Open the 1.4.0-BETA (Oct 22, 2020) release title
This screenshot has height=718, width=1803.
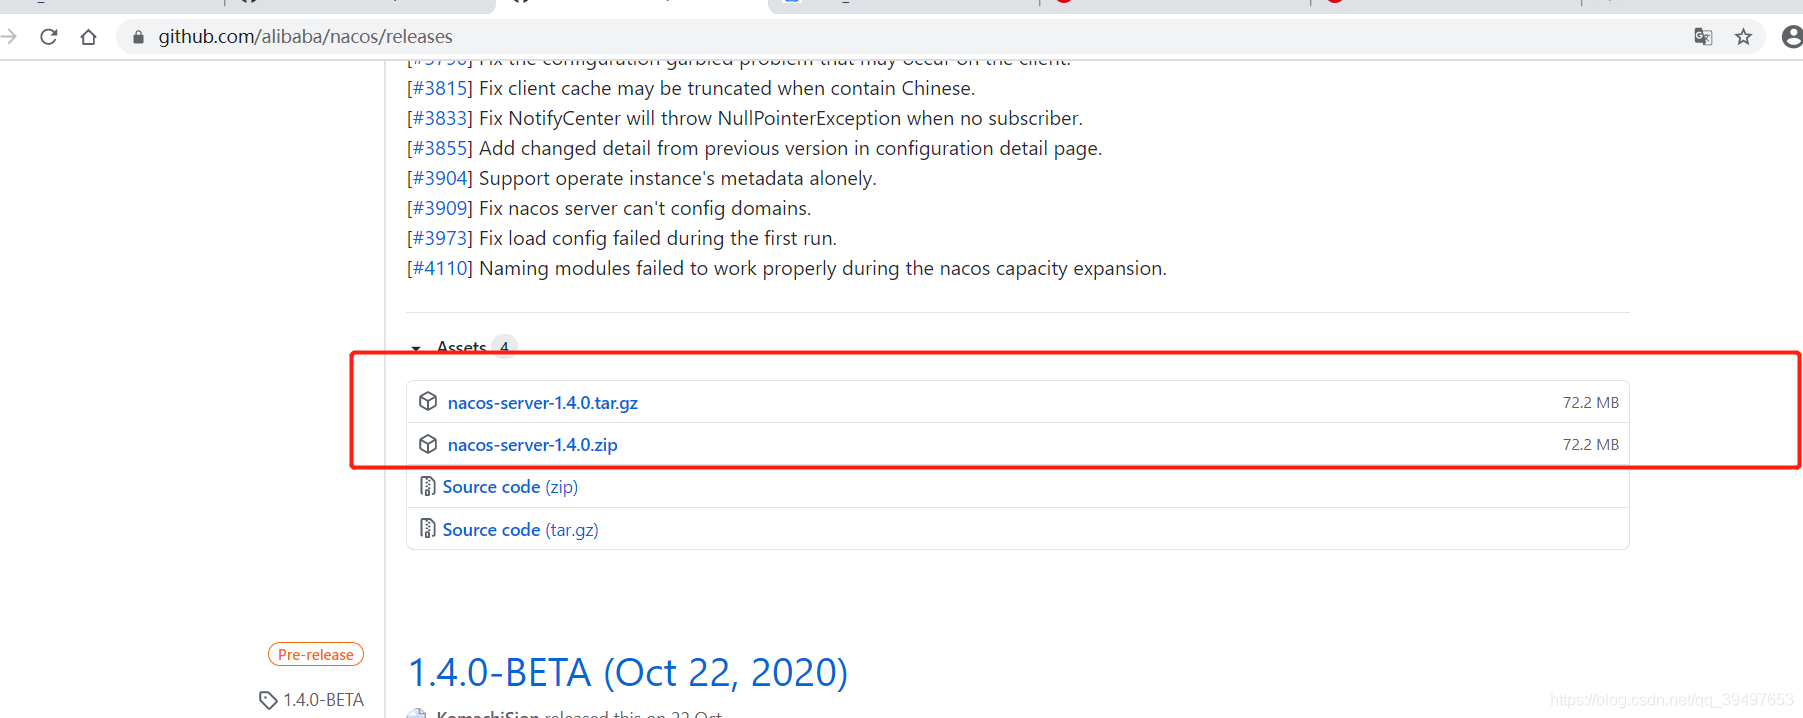coord(628,672)
